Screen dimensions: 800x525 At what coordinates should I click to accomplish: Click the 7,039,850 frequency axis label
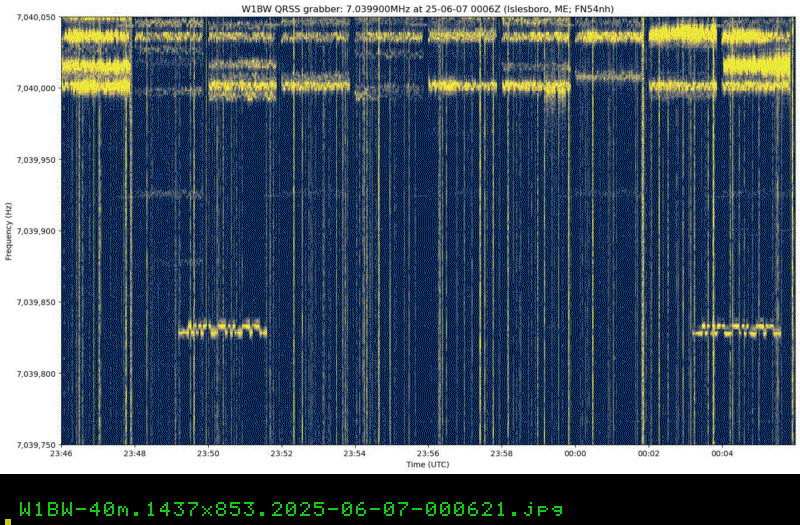coord(36,303)
